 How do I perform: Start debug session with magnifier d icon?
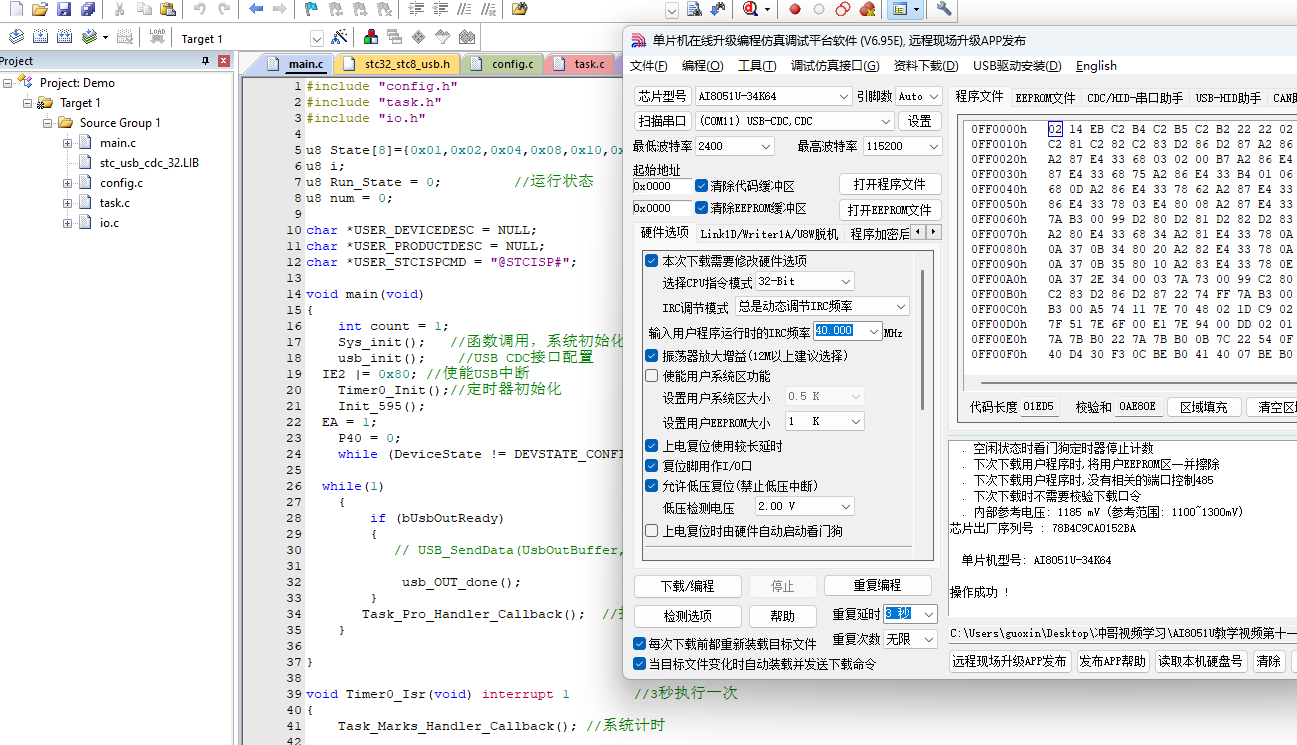point(750,9)
